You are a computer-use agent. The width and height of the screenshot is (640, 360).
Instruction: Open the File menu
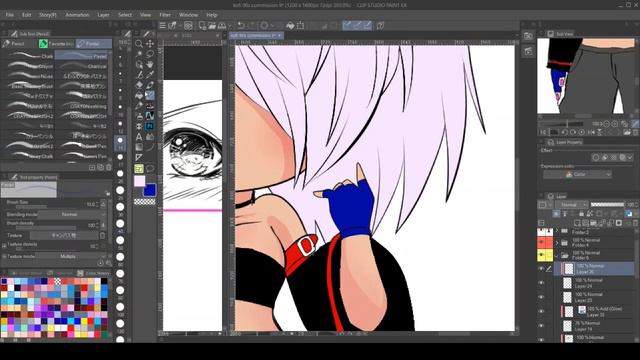[9, 15]
